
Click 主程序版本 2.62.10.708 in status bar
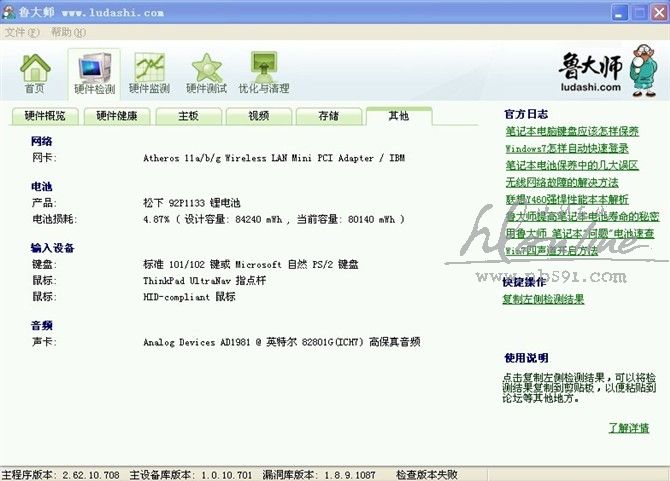tap(61, 475)
